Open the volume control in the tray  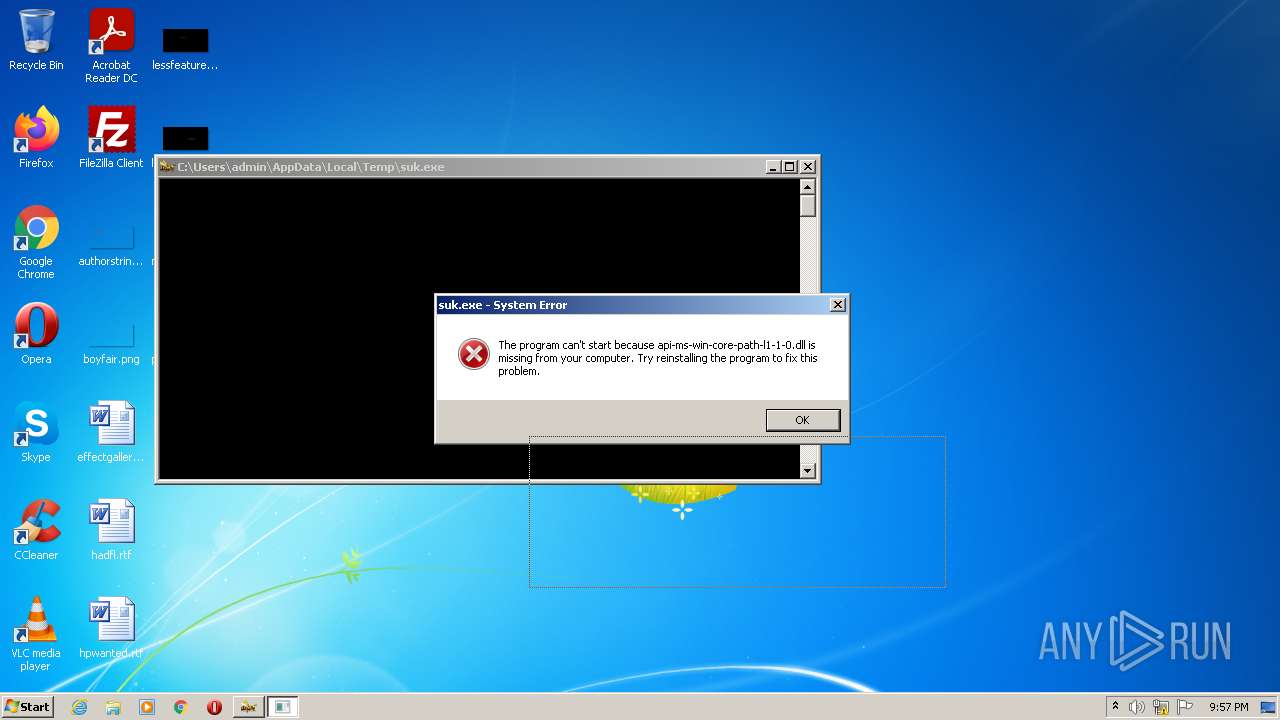pos(1137,707)
